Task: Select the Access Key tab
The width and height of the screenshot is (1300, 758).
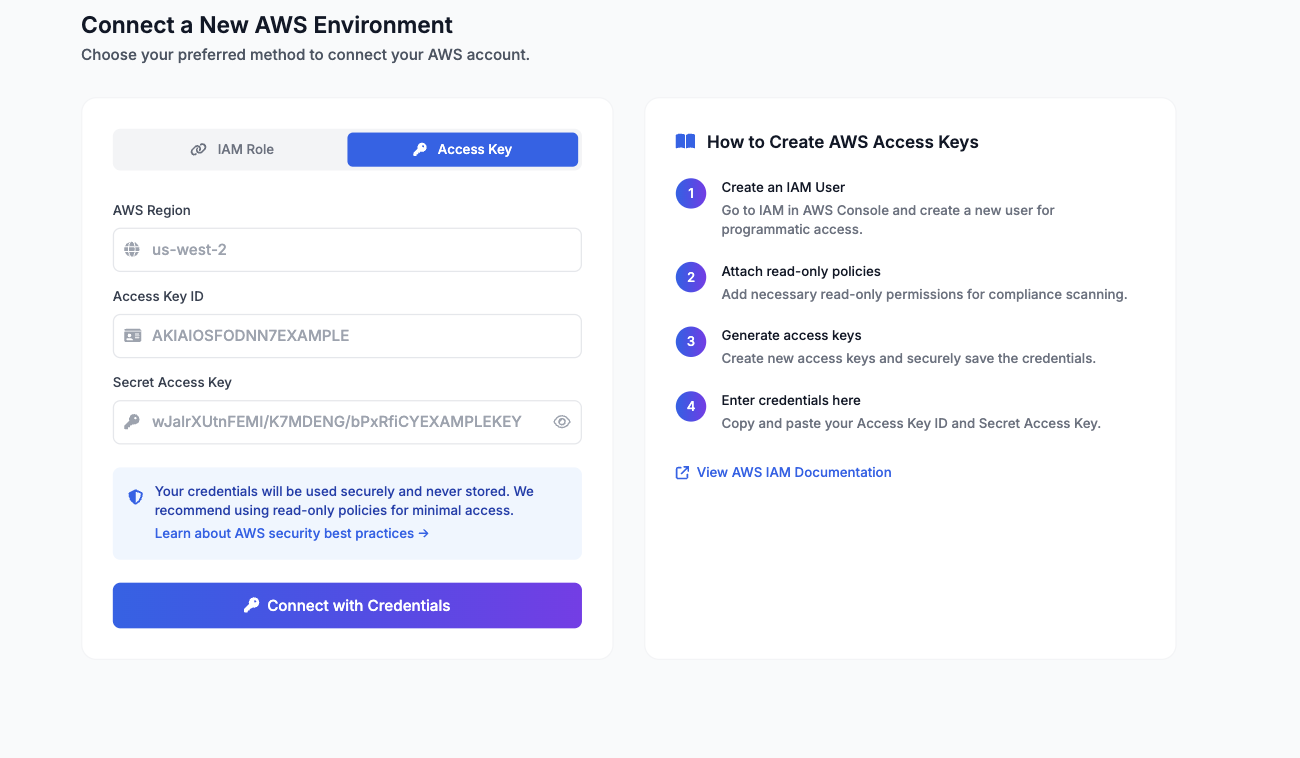Action: [462, 150]
